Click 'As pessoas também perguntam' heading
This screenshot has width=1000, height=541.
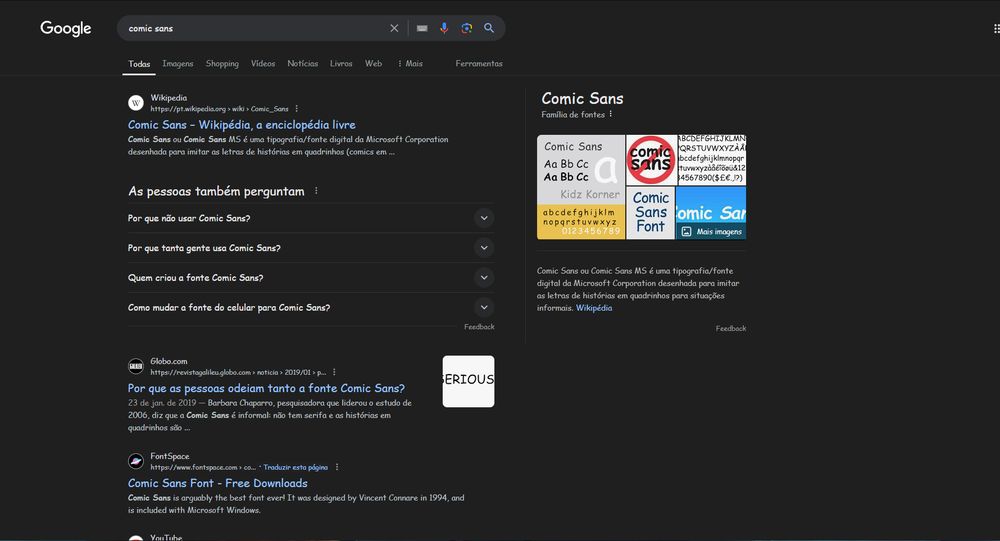(216, 191)
